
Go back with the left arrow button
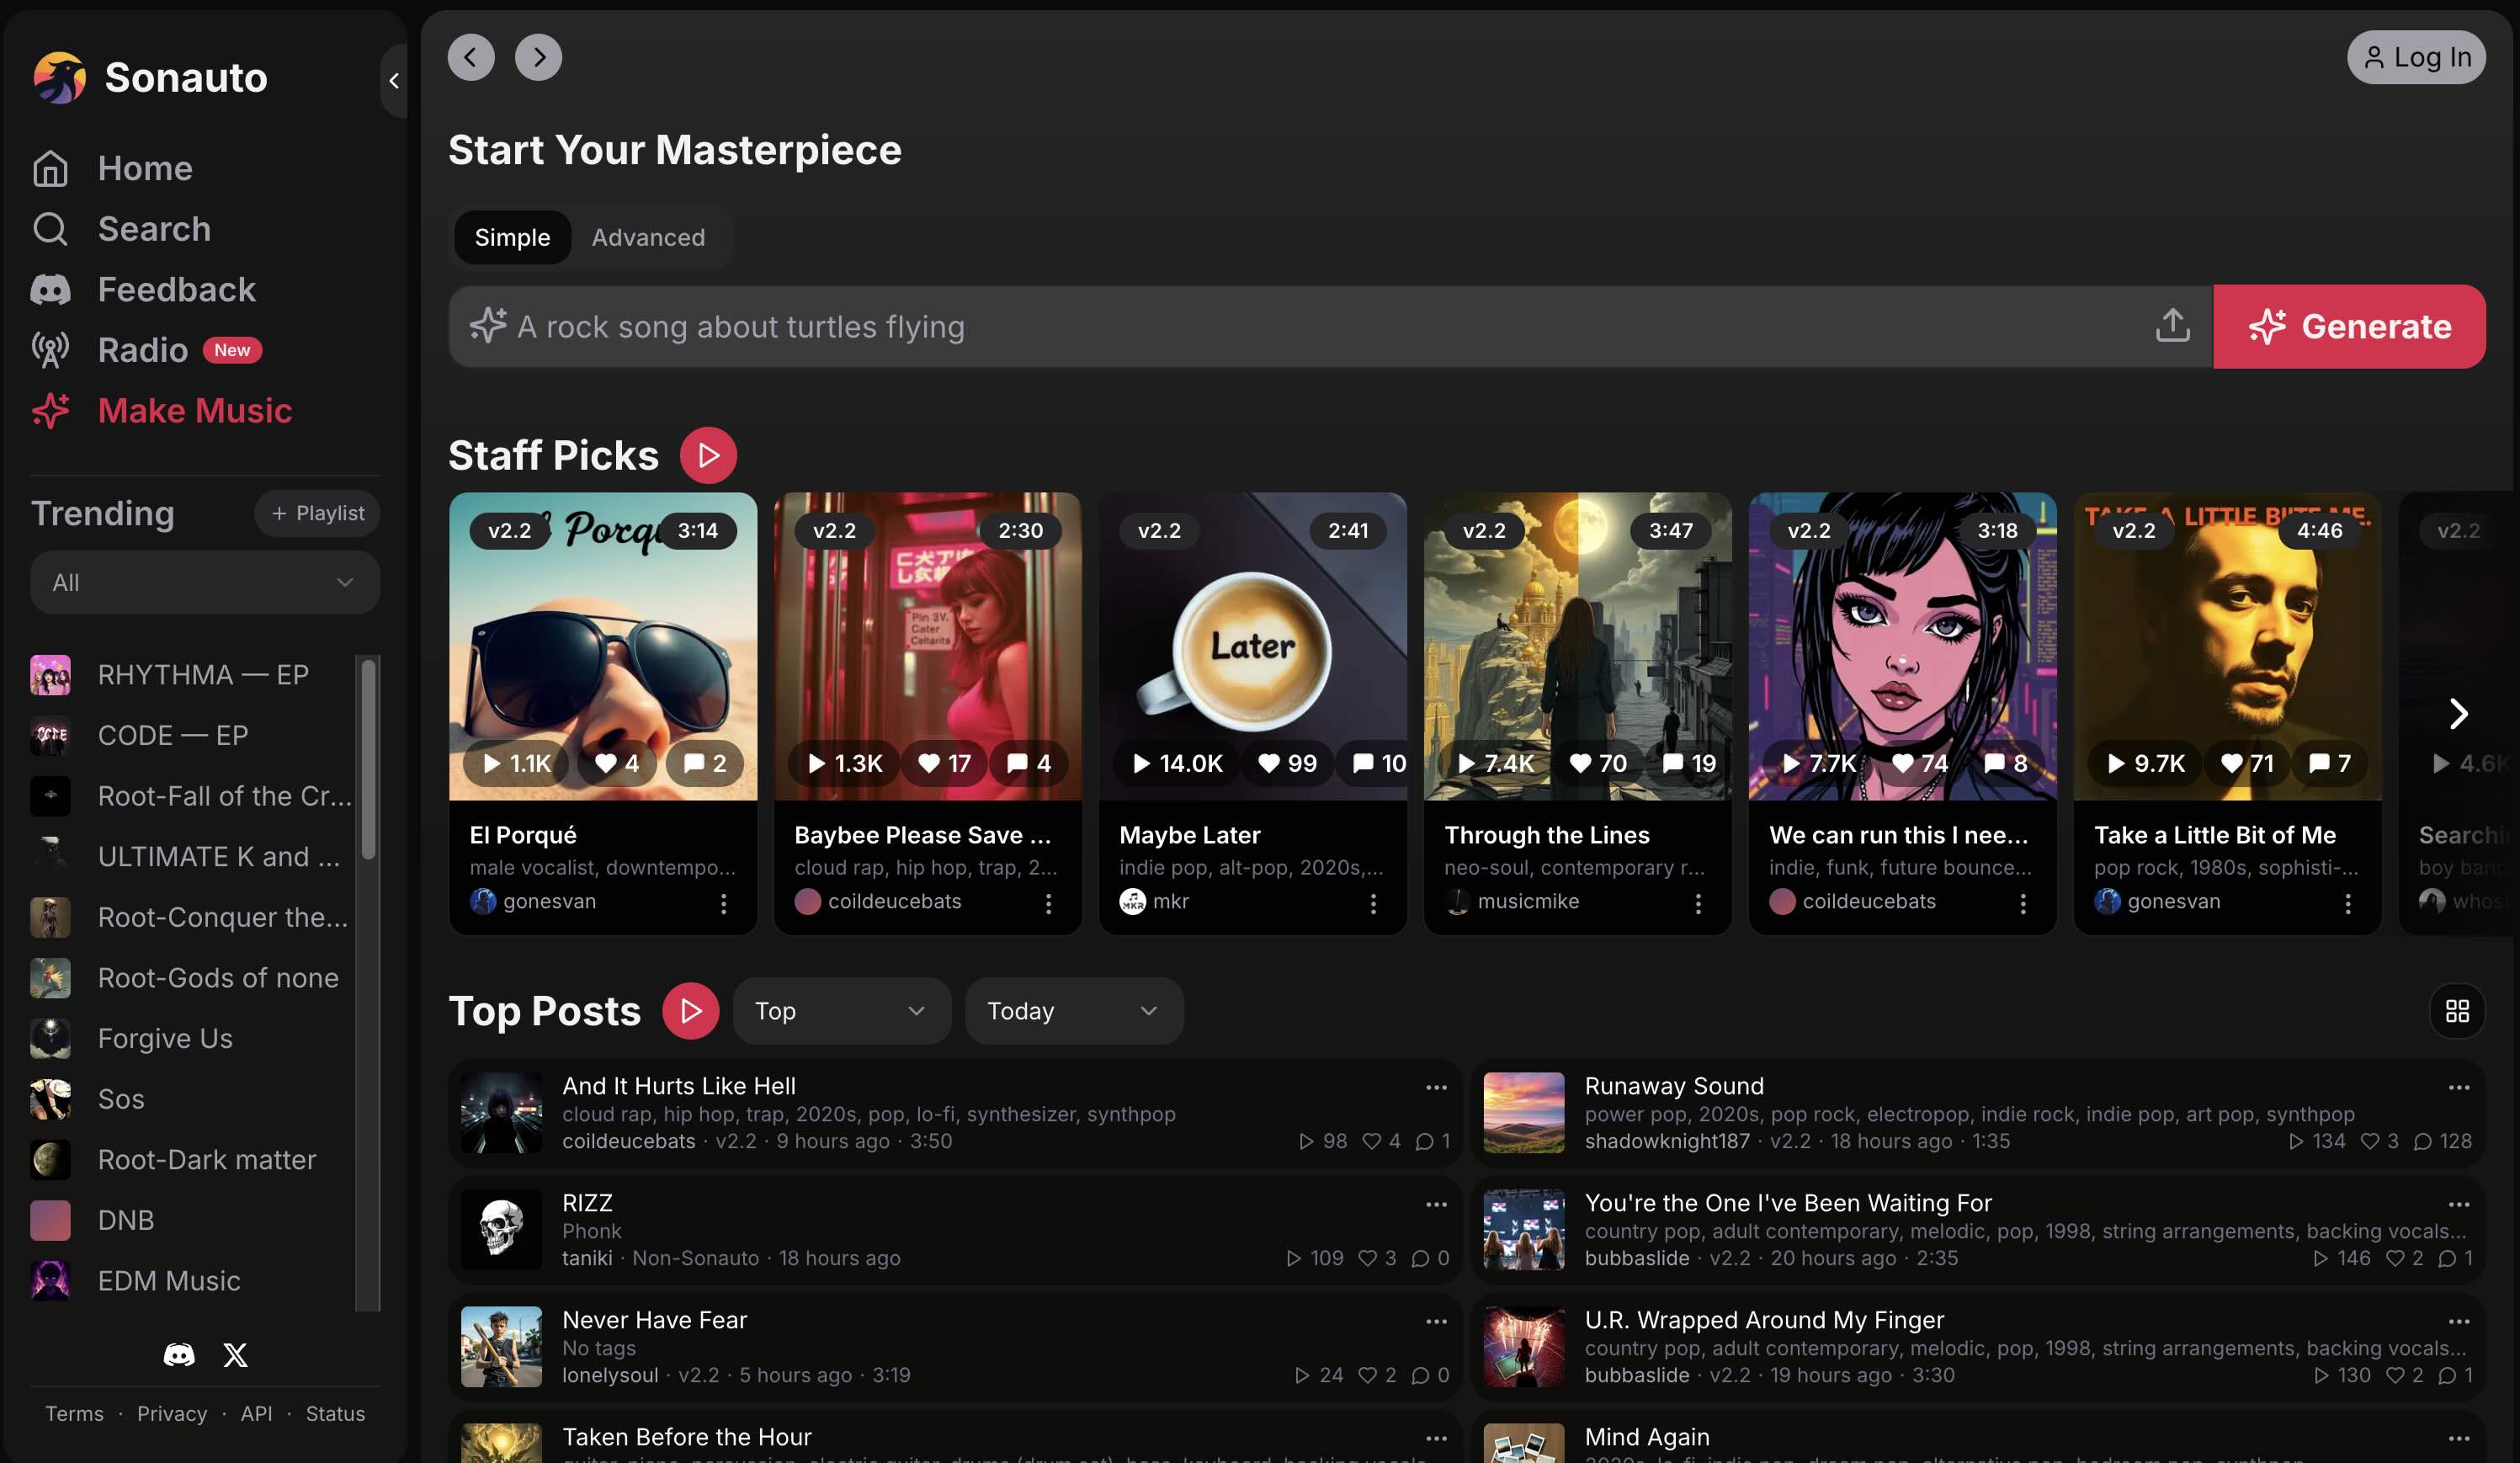pos(471,57)
